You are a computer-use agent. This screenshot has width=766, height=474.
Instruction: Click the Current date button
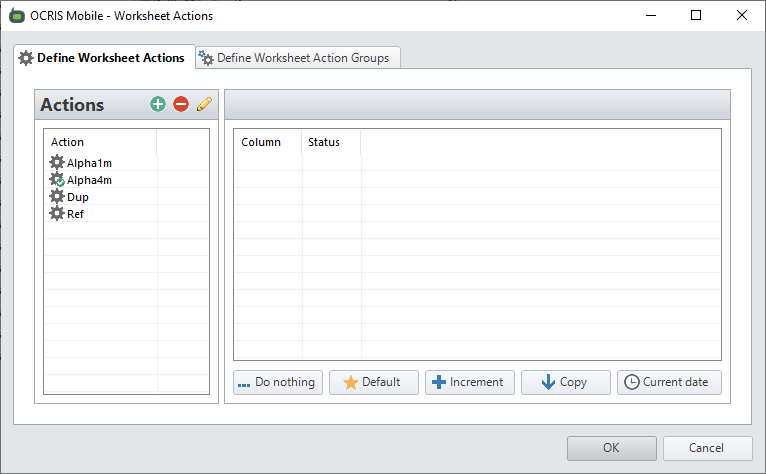[669, 382]
